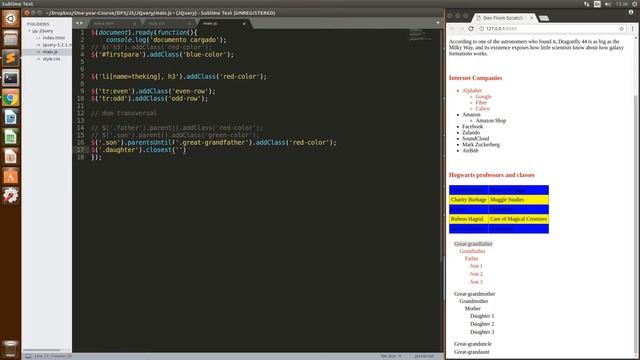Bookmark this page with star icon
Viewport: 640px width, 360px height.
point(622,29)
